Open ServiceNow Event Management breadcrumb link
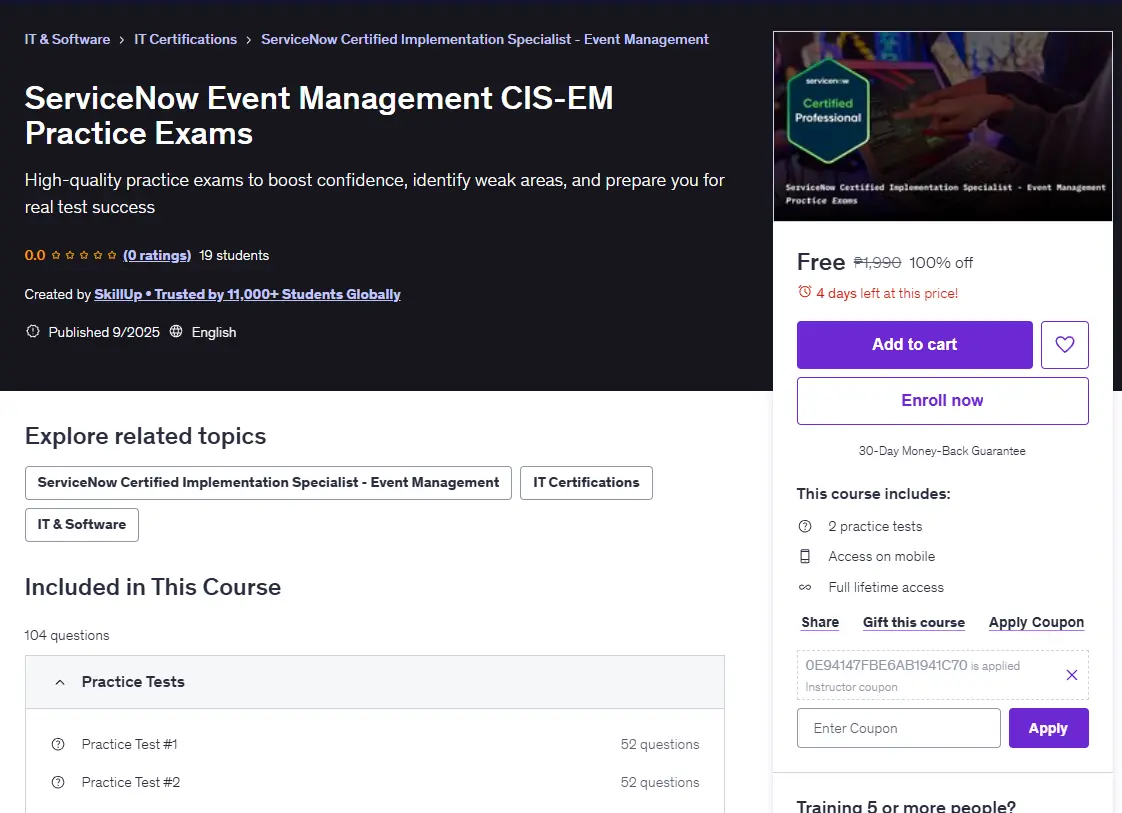This screenshot has width=1122, height=813. click(484, 39)
